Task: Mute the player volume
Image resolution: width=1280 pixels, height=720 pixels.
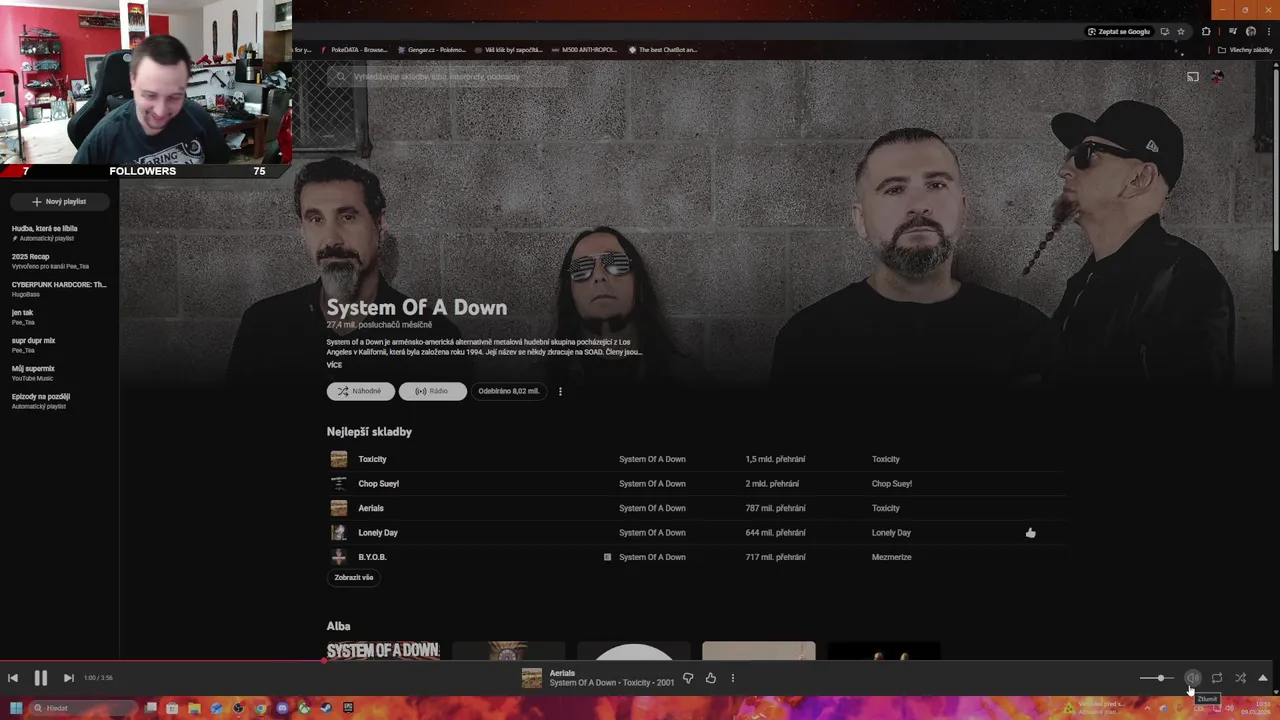Action: click(1193, 678)
